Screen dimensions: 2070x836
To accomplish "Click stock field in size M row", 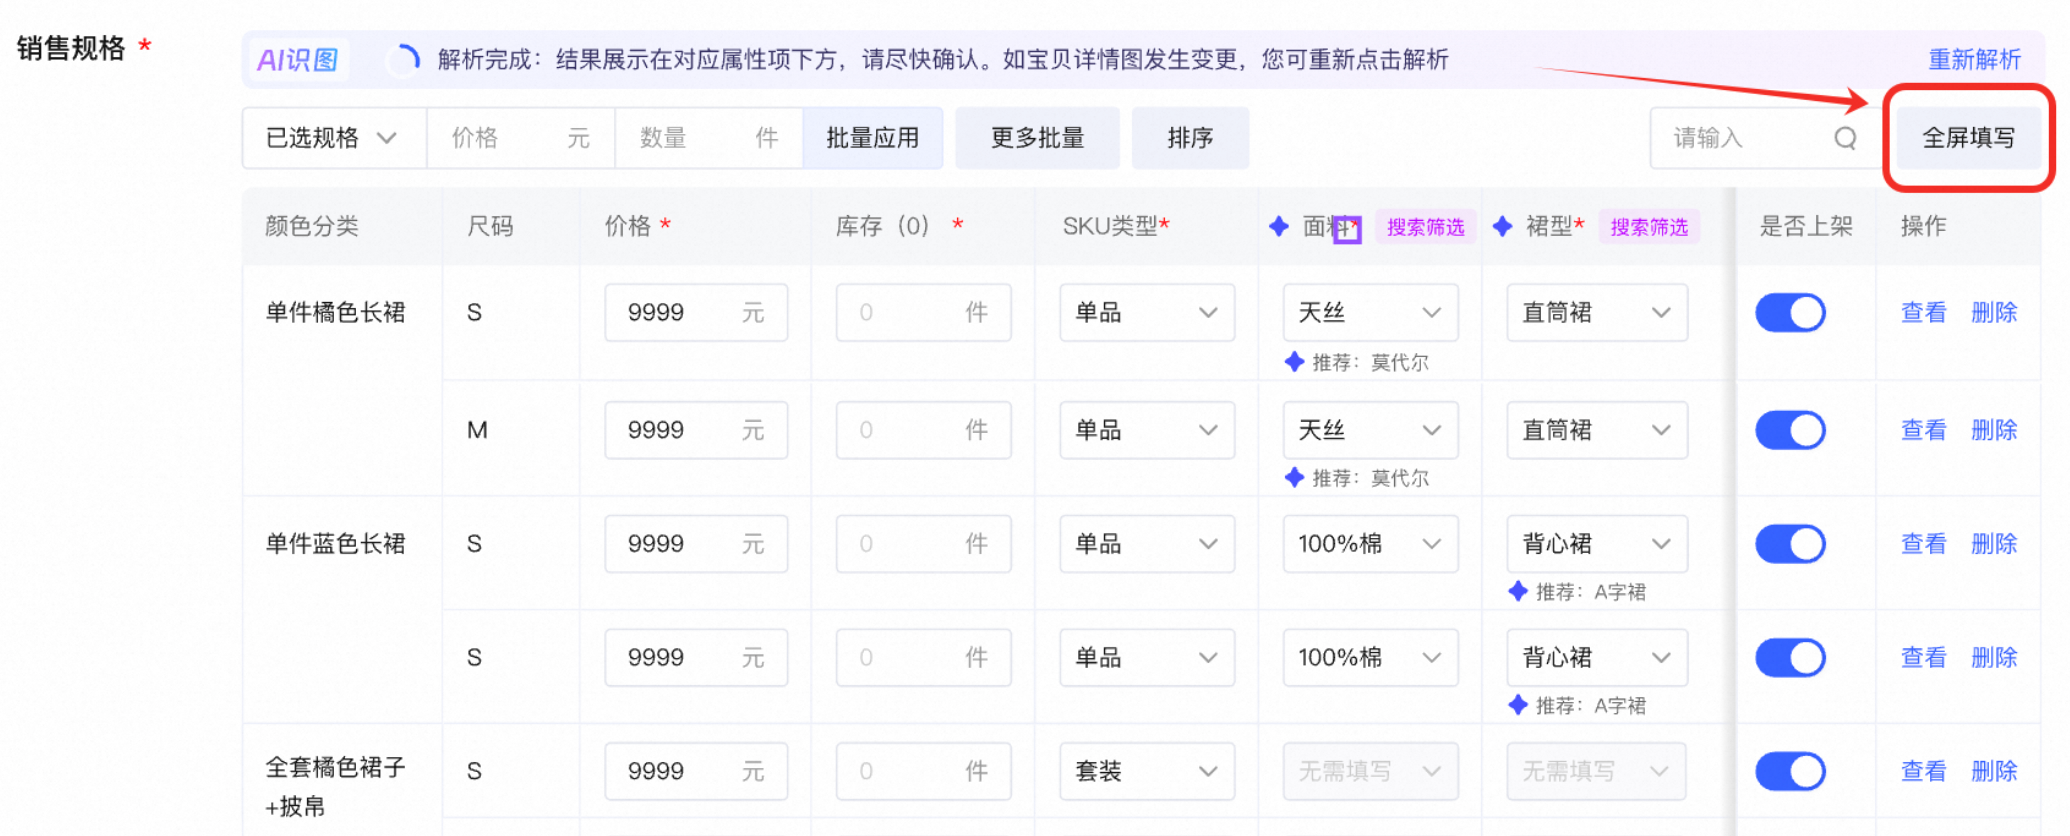I will click(923, 431).
